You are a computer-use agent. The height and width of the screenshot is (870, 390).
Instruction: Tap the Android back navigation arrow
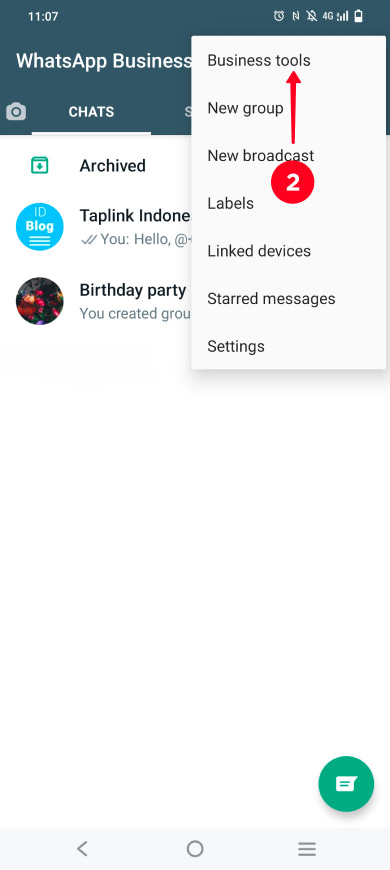(82, 848)
